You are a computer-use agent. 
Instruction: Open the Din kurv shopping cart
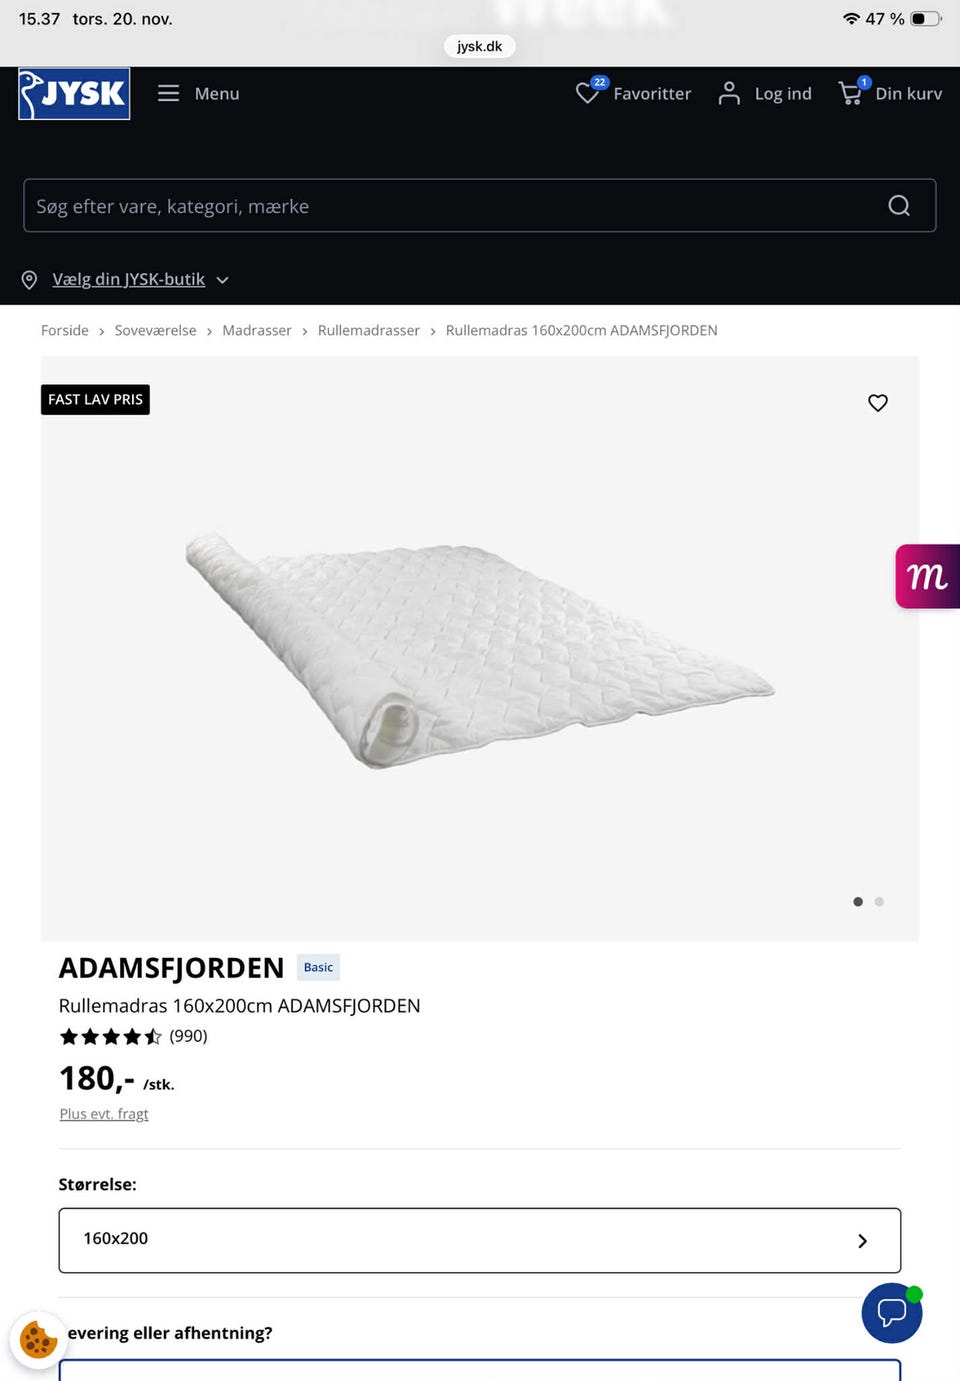[851, 93]
